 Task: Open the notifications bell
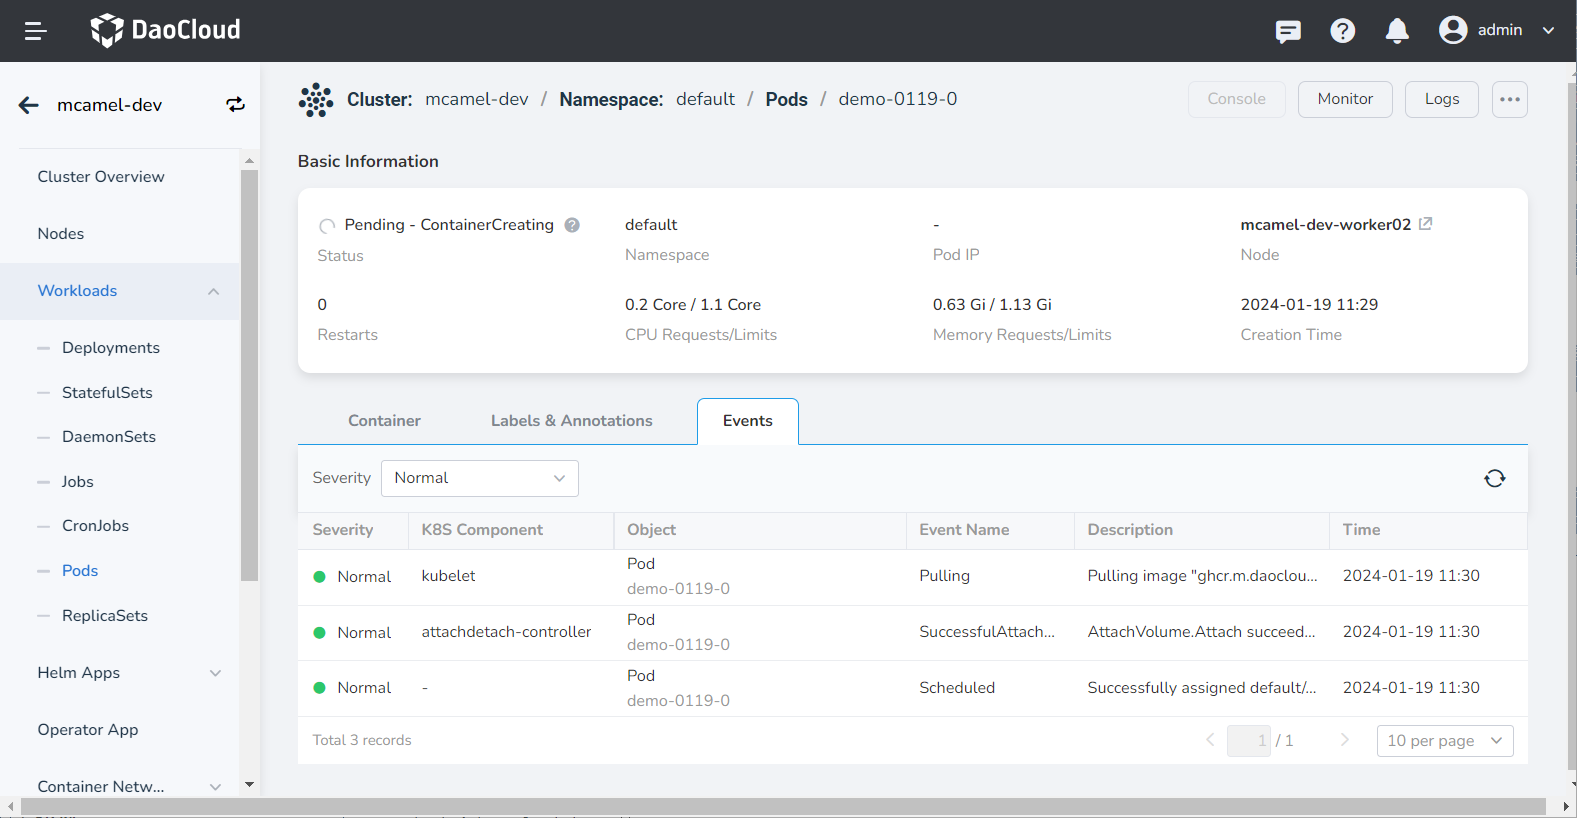pos(1397,31)
